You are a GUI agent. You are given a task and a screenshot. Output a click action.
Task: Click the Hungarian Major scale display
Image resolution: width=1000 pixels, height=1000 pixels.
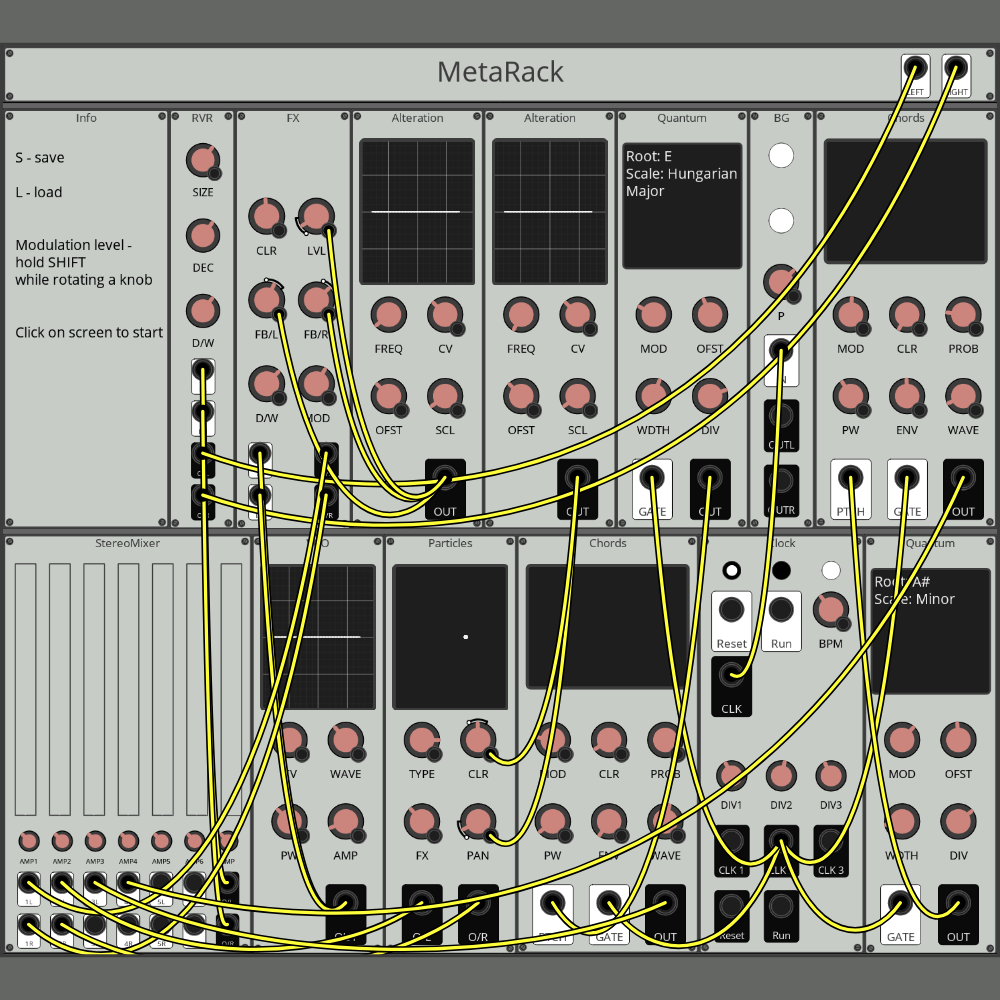(x=681, y=204)
